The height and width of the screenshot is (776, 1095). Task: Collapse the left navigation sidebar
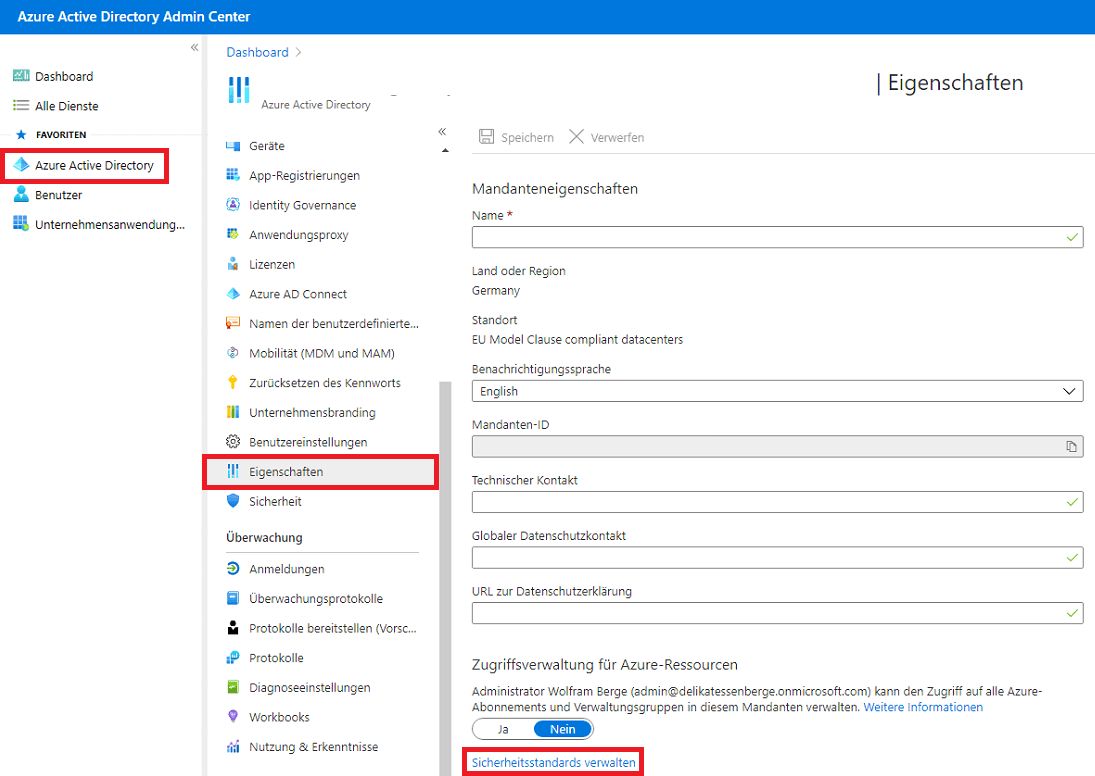(x=194, y=47)
